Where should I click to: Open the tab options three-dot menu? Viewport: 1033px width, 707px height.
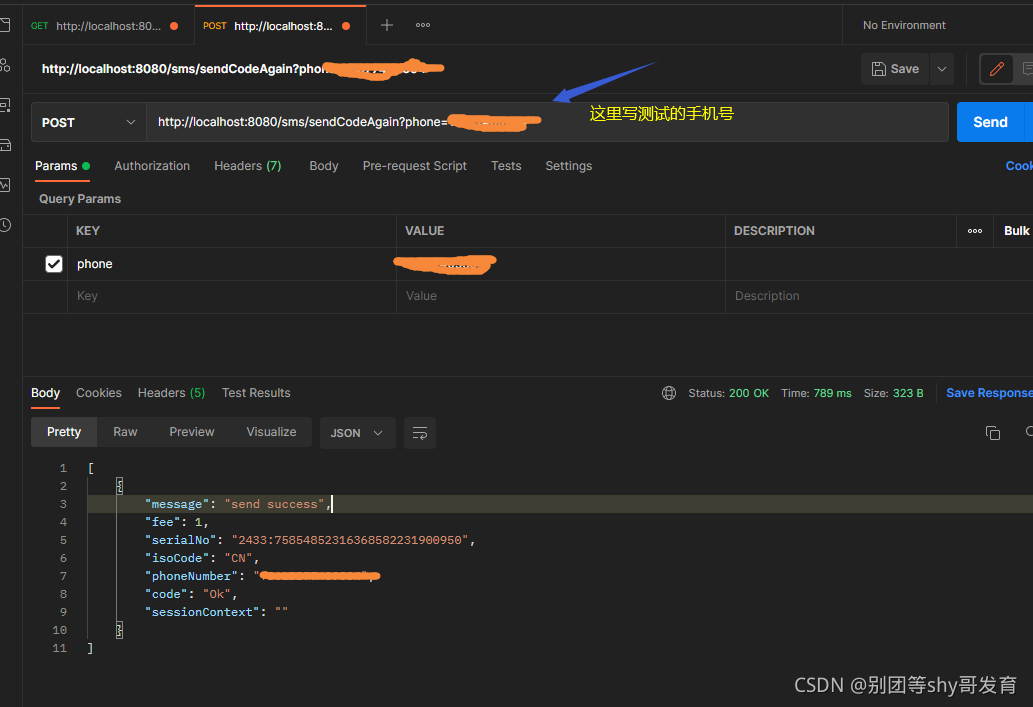click(423, 25)
